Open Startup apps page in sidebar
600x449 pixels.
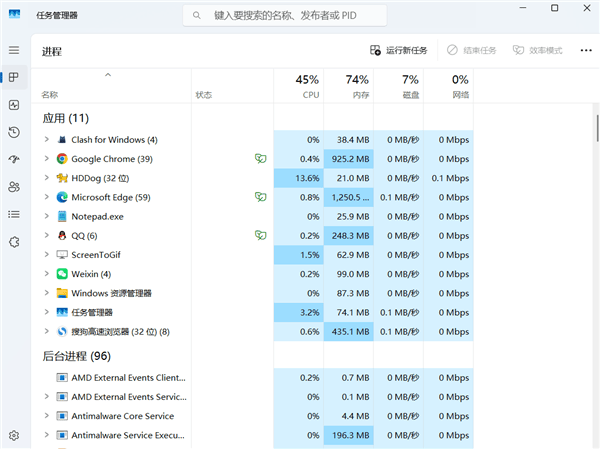(x=14, y=159)
